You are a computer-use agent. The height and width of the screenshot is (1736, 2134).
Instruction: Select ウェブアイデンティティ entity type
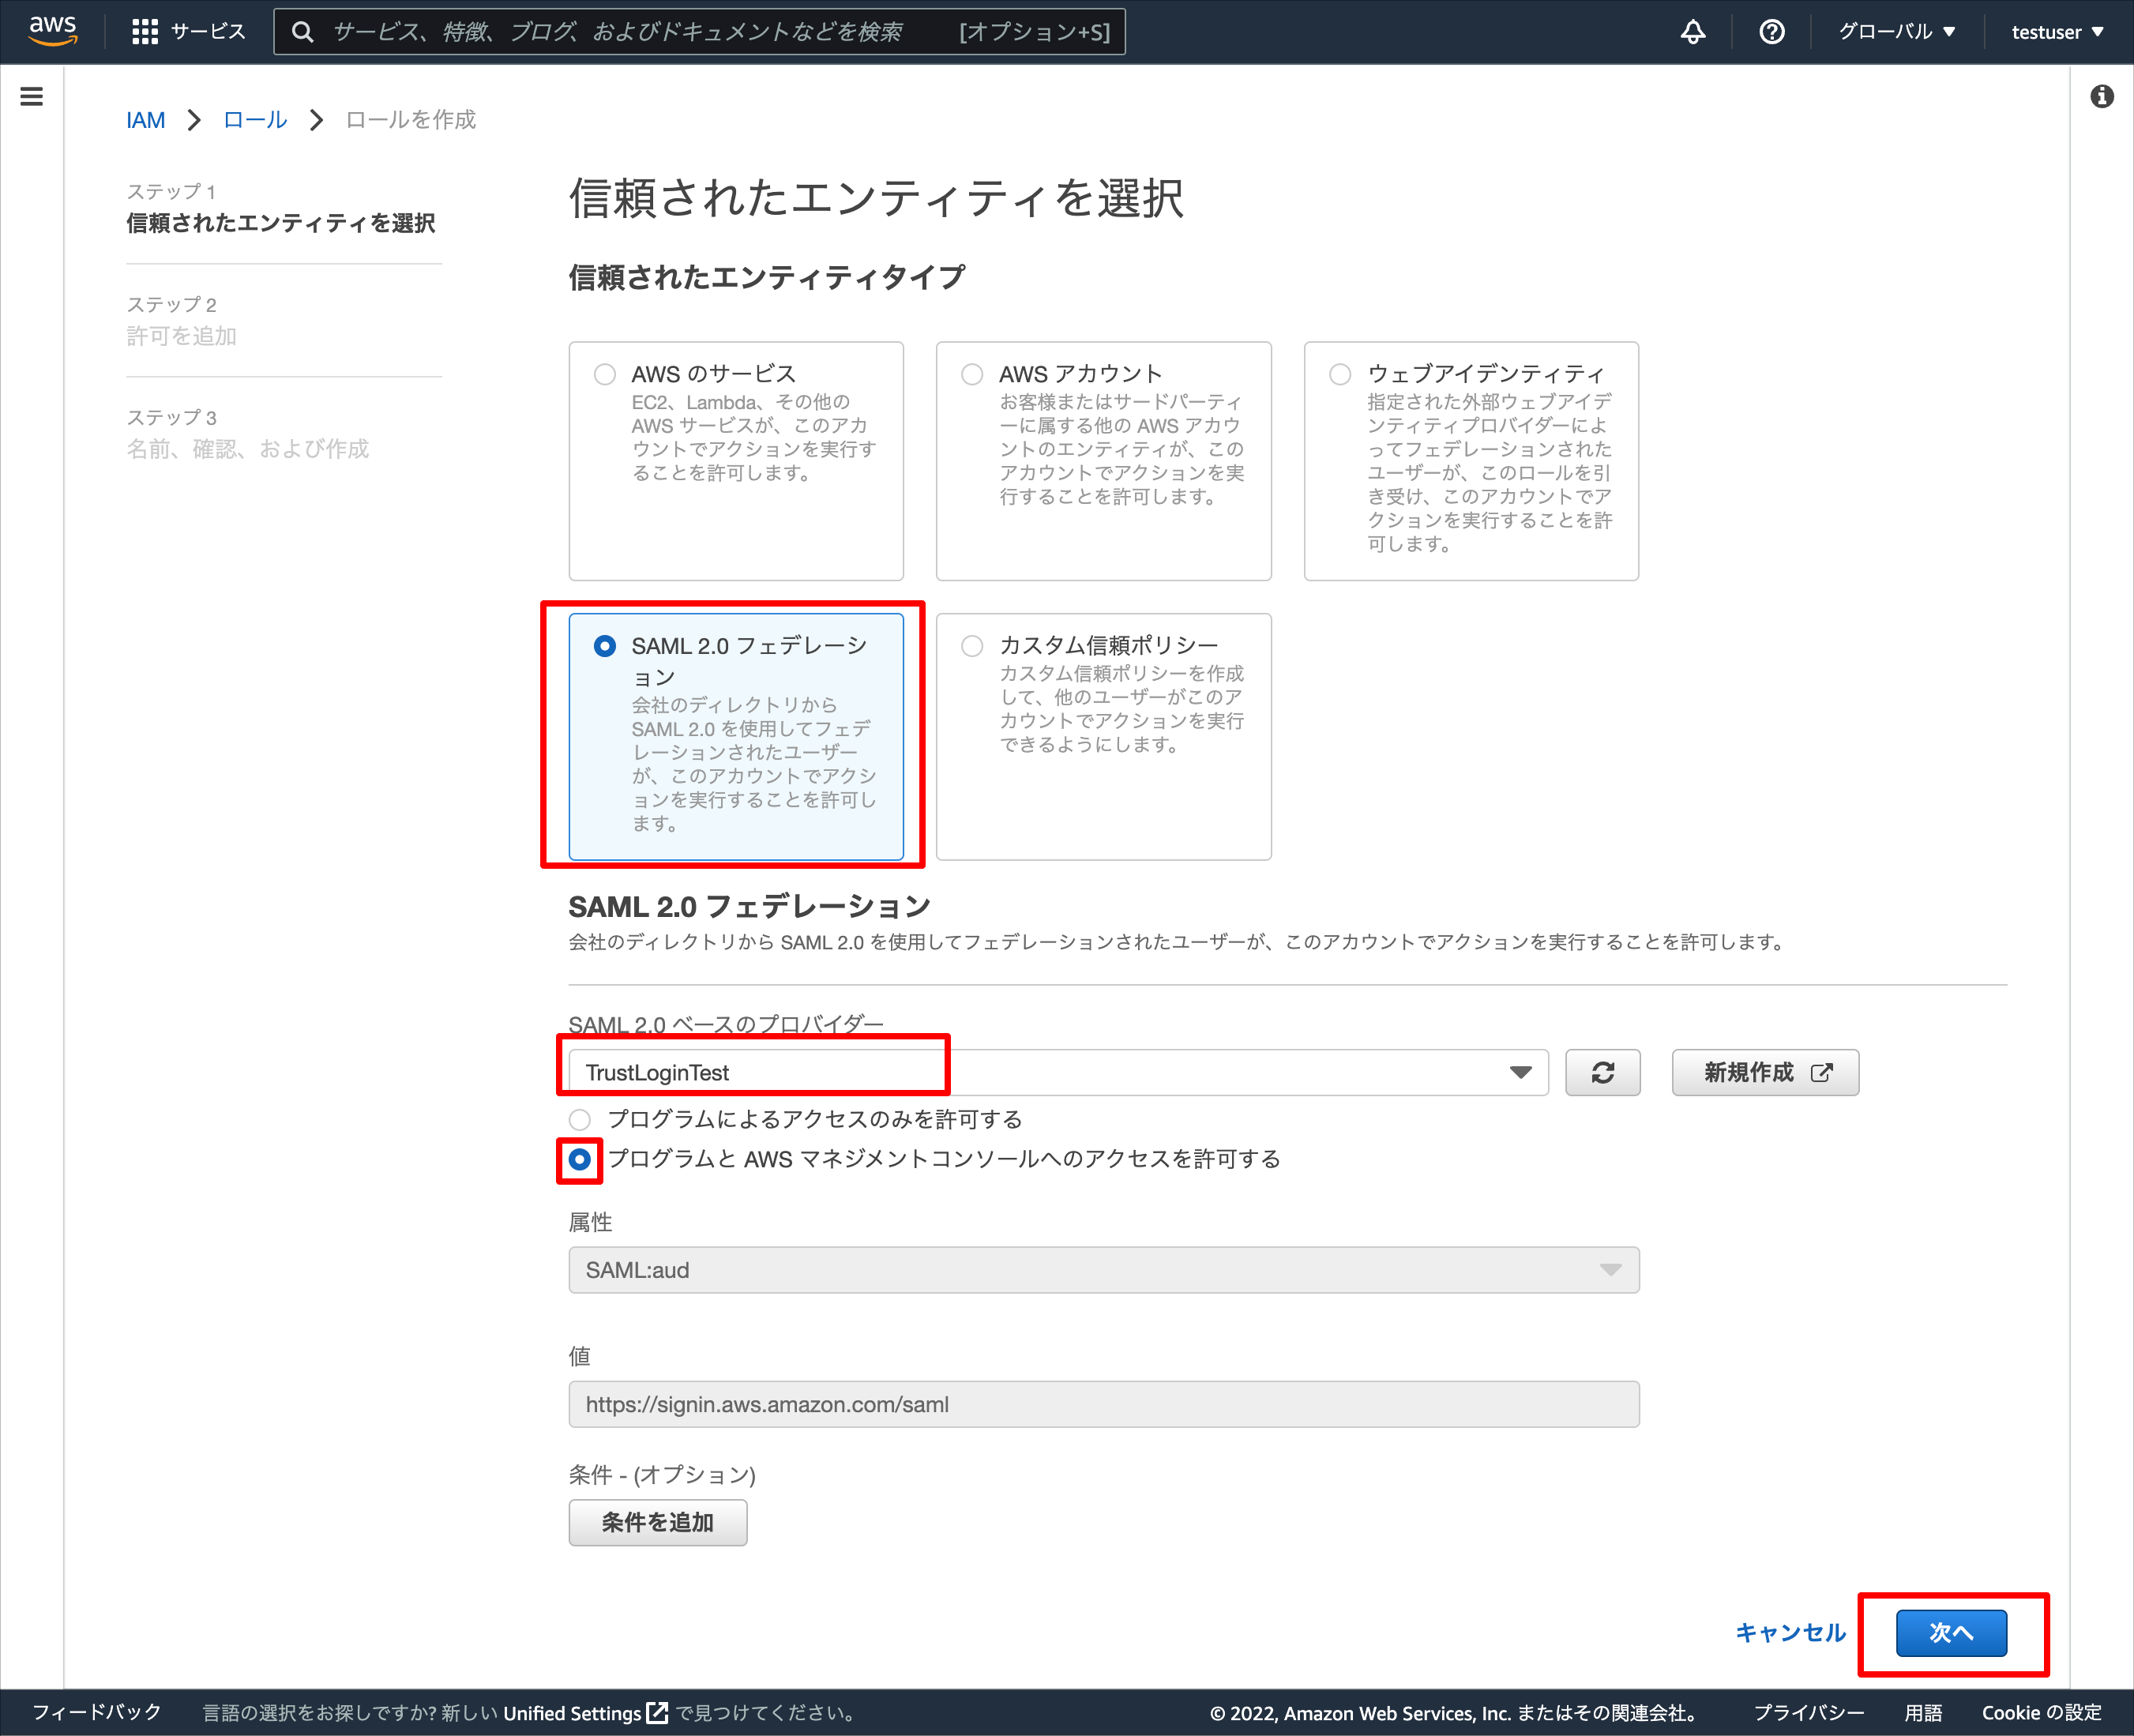[x=1471, y=461]
